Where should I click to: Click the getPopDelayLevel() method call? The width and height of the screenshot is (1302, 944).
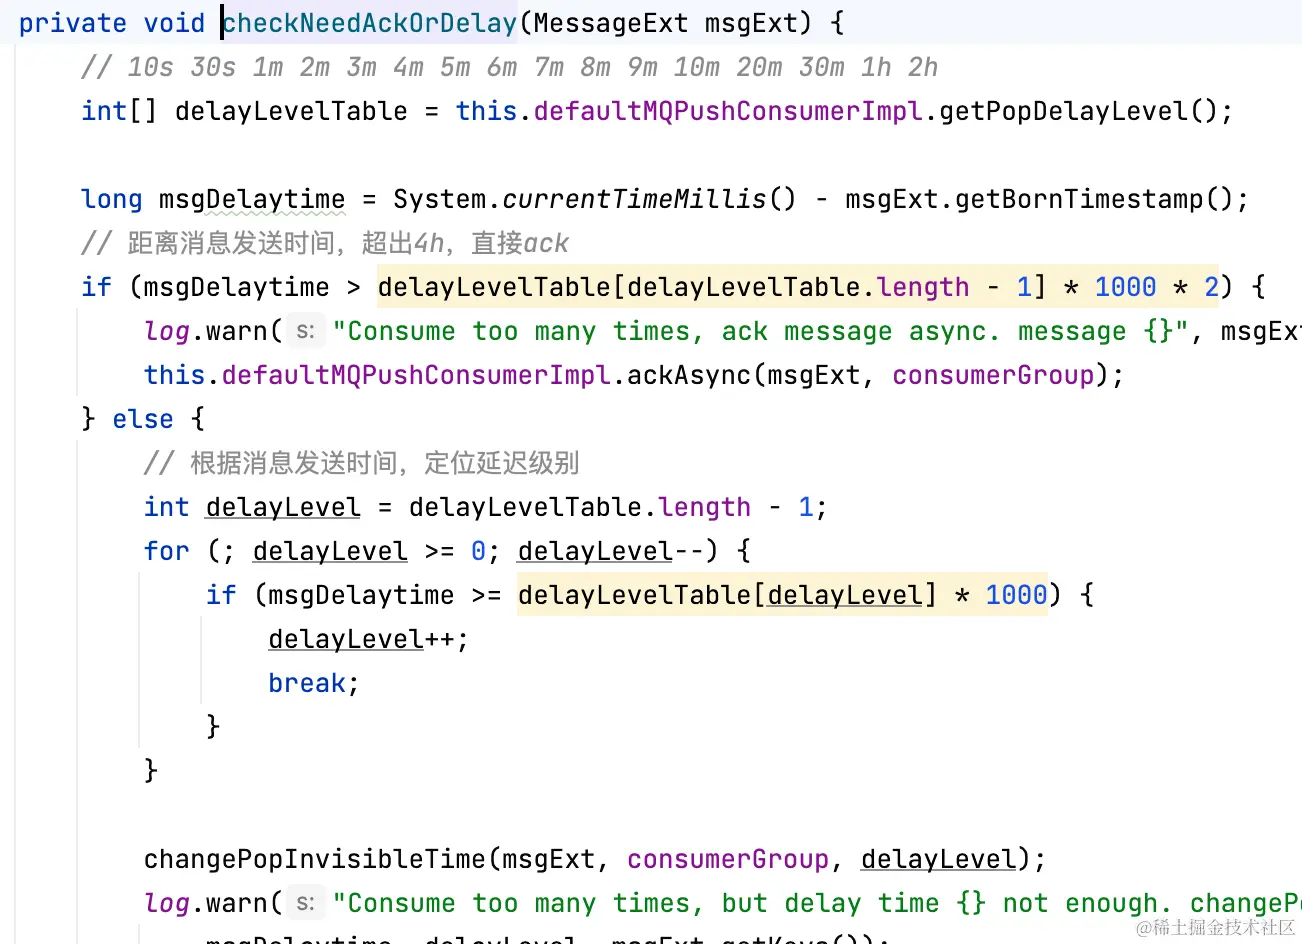pos(1077,111)
